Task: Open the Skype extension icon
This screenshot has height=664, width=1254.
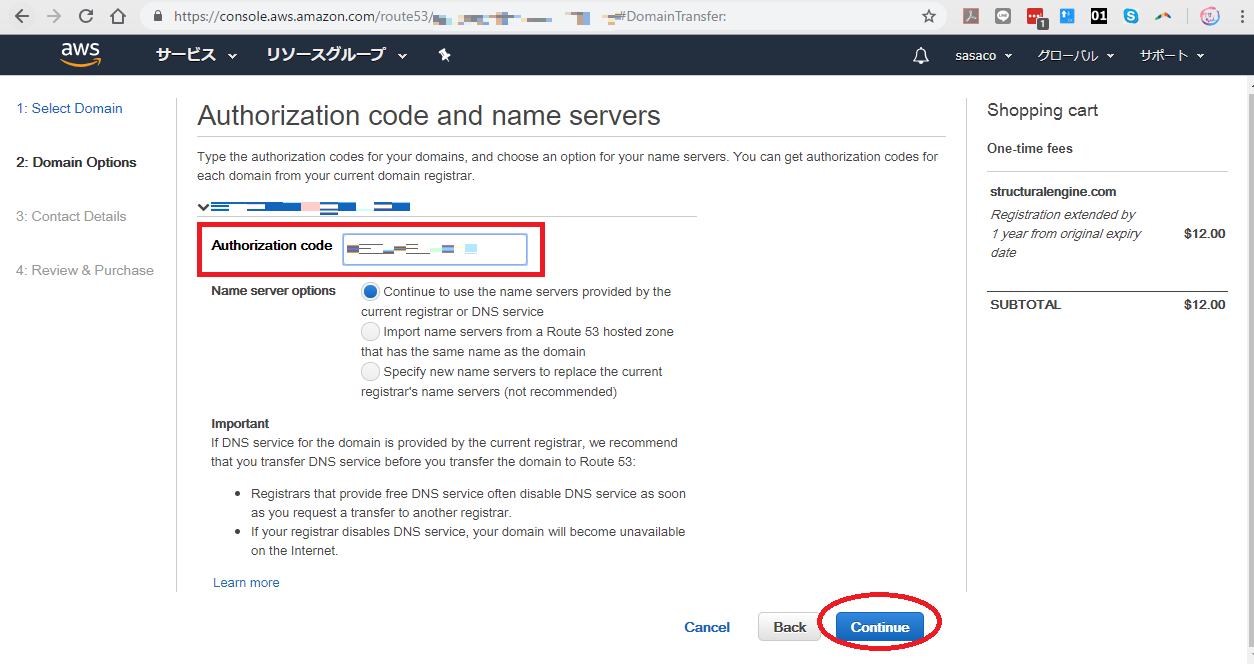Action: tap(1131, 16)
